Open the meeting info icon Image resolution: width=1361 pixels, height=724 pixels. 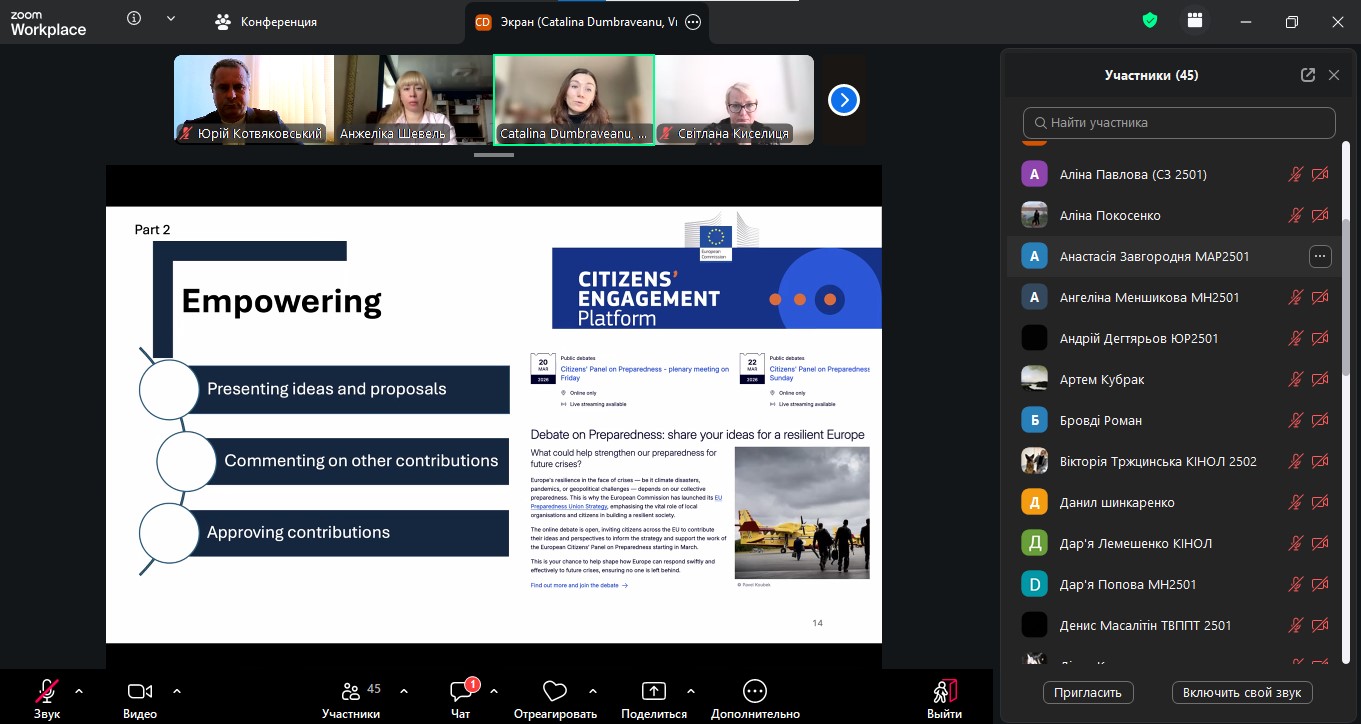click(134, 19)
